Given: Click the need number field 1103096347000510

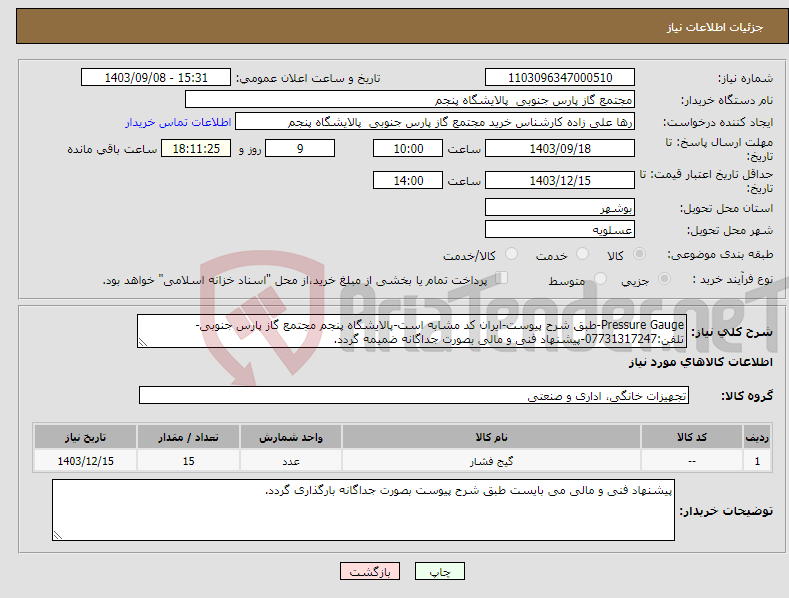Looking at the screenshot, I should tap(560, 78).
